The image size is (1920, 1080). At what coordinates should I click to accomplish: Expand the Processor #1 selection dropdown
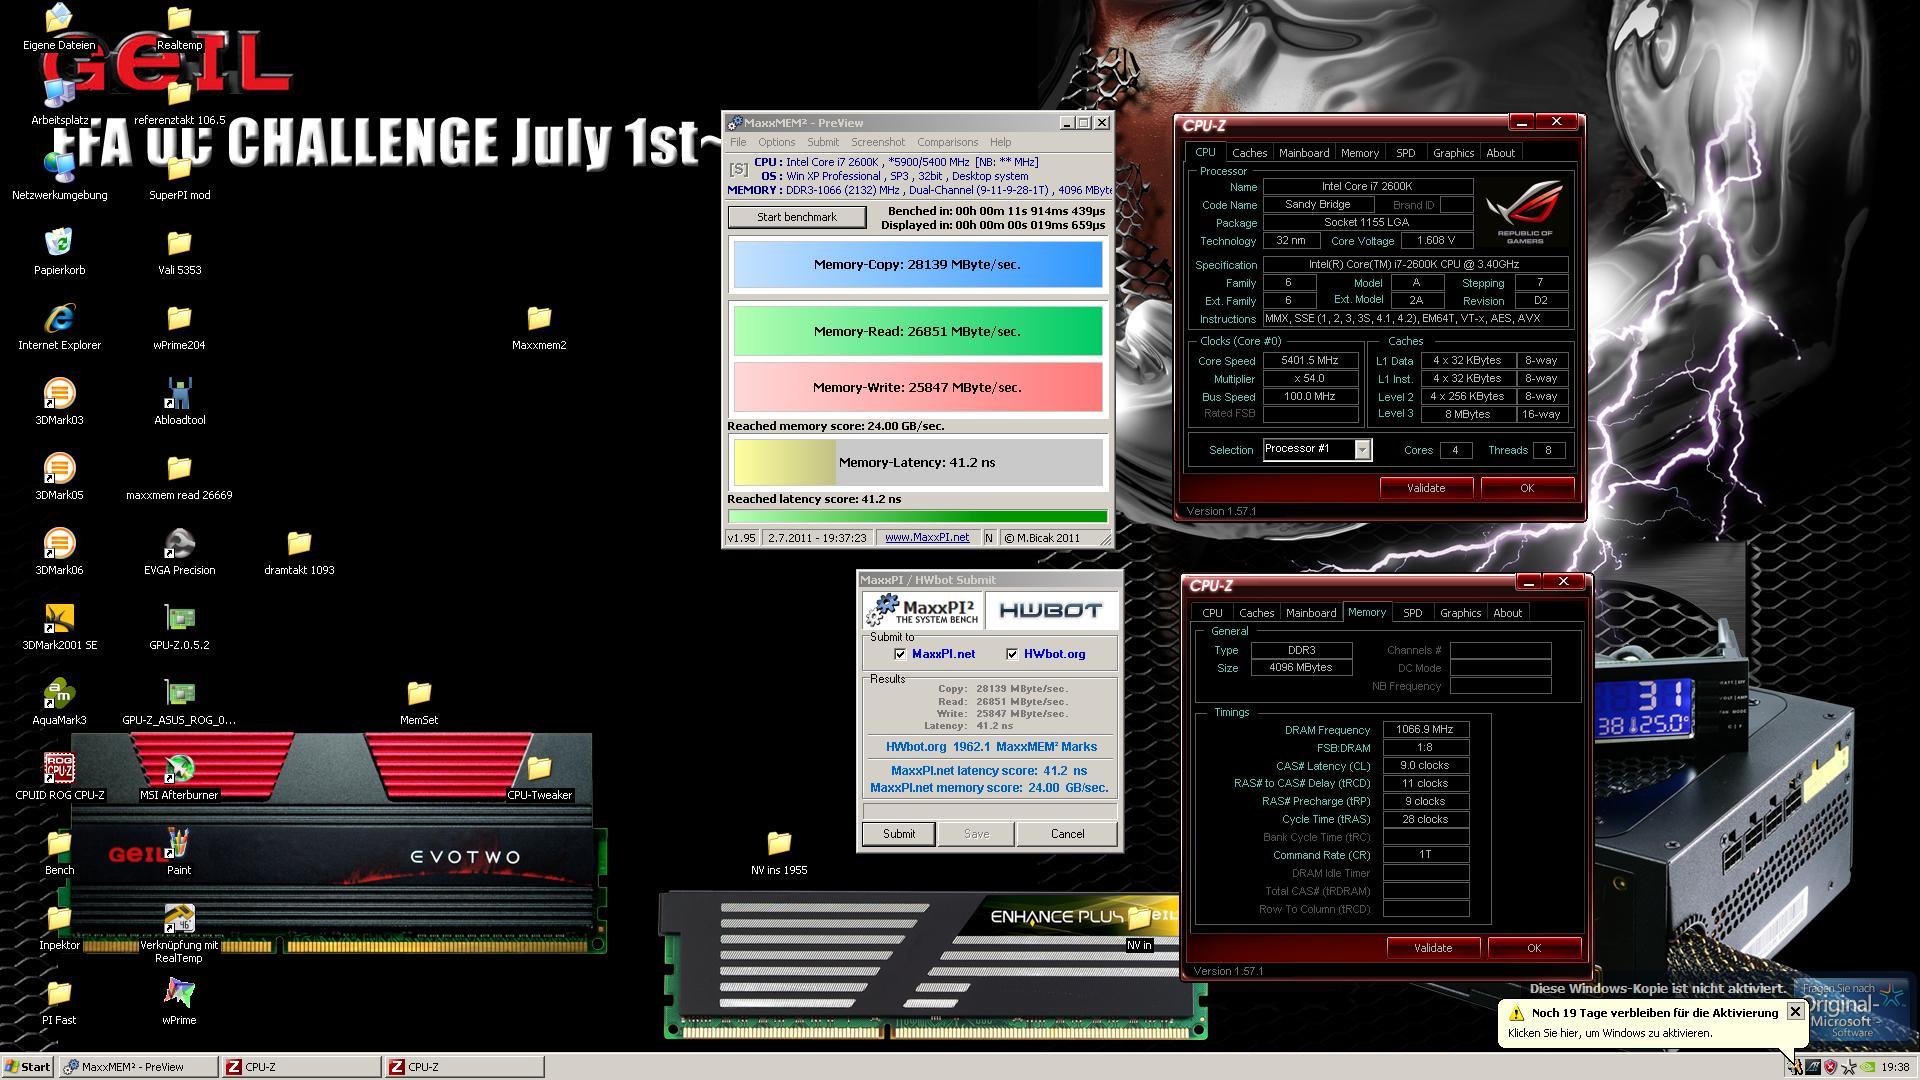(x=1362, y=450)
